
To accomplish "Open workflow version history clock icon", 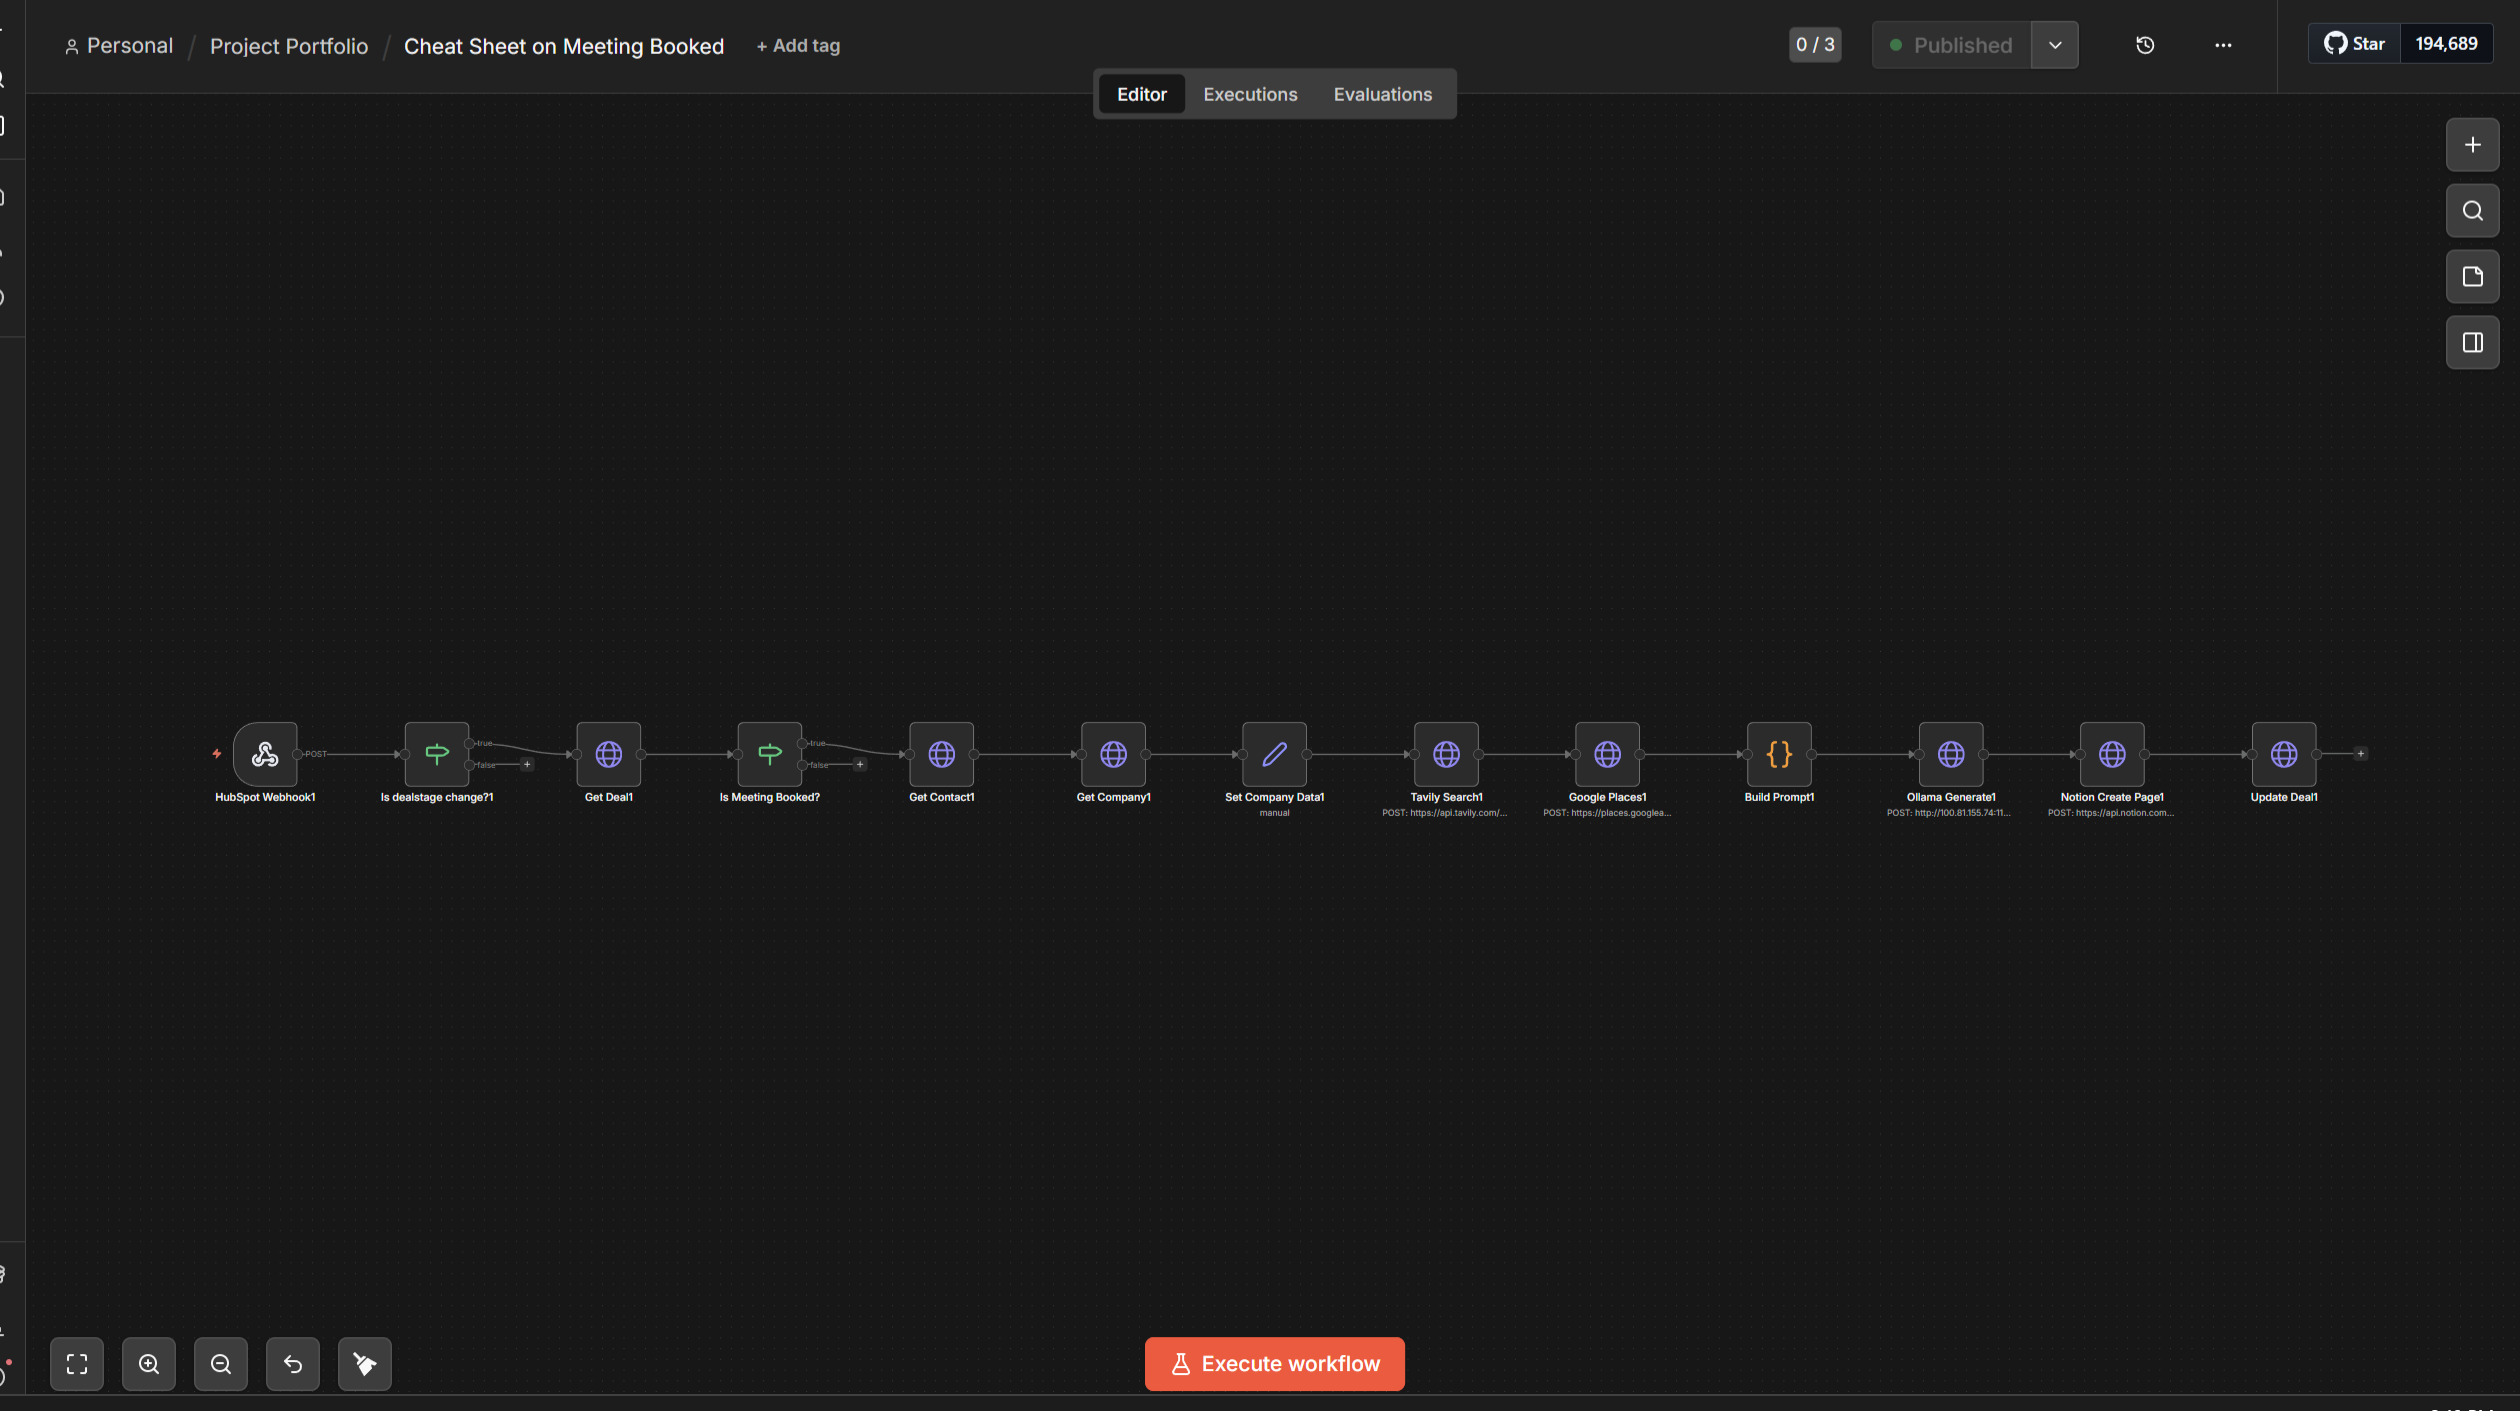I will click(x=2145, y=45).
